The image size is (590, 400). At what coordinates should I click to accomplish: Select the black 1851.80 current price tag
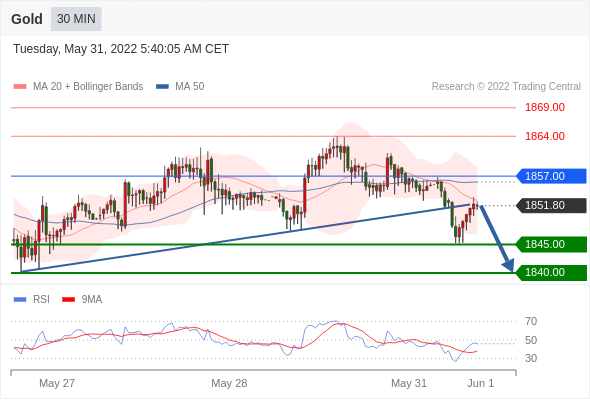pos(551,205)
